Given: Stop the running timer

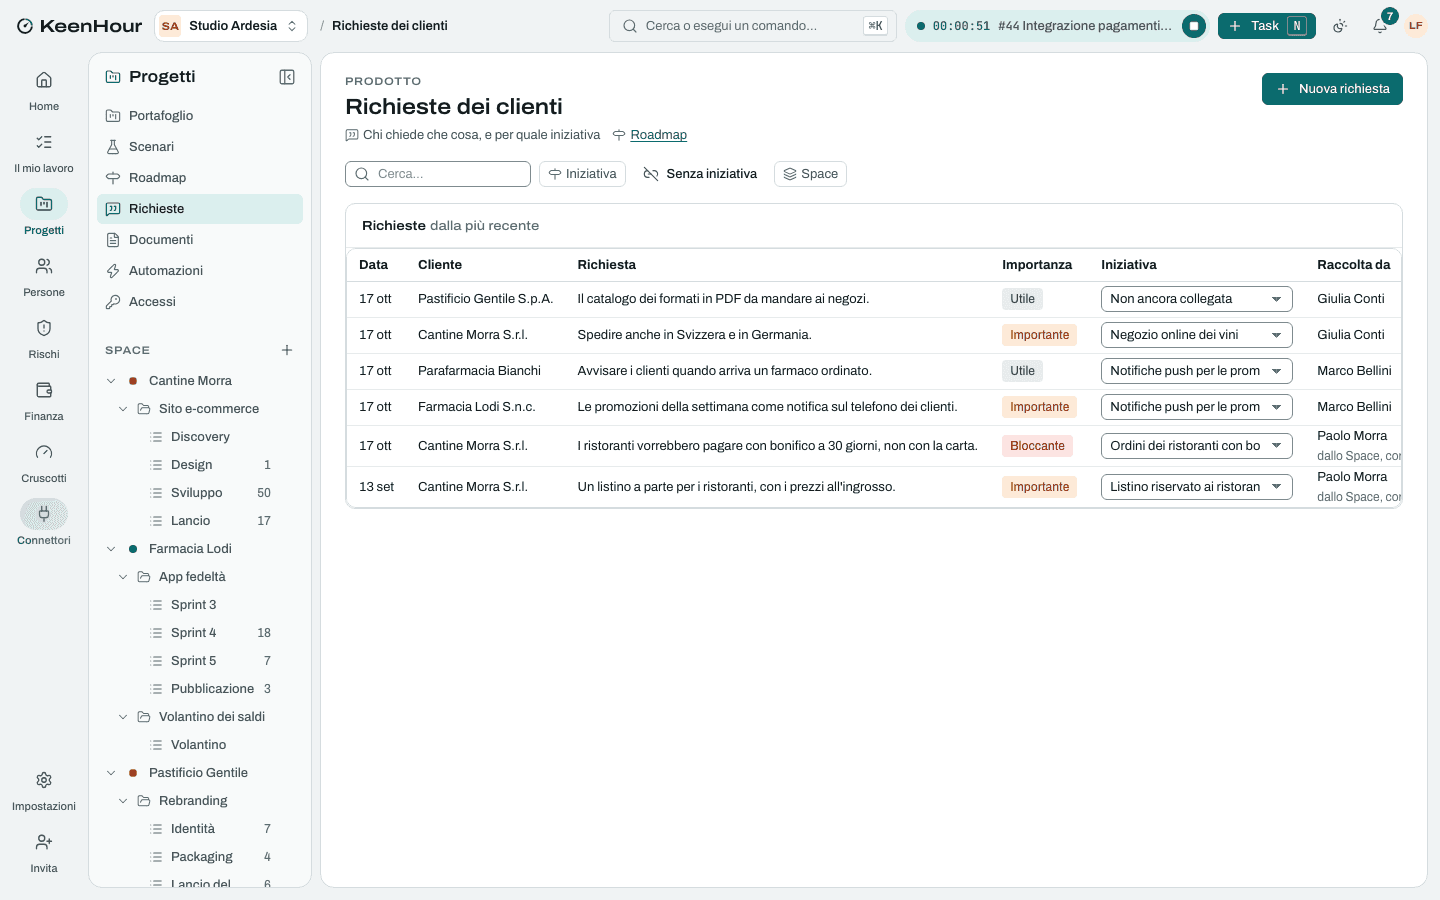Looking at the screenshot, I should [x=1194, y=26].
